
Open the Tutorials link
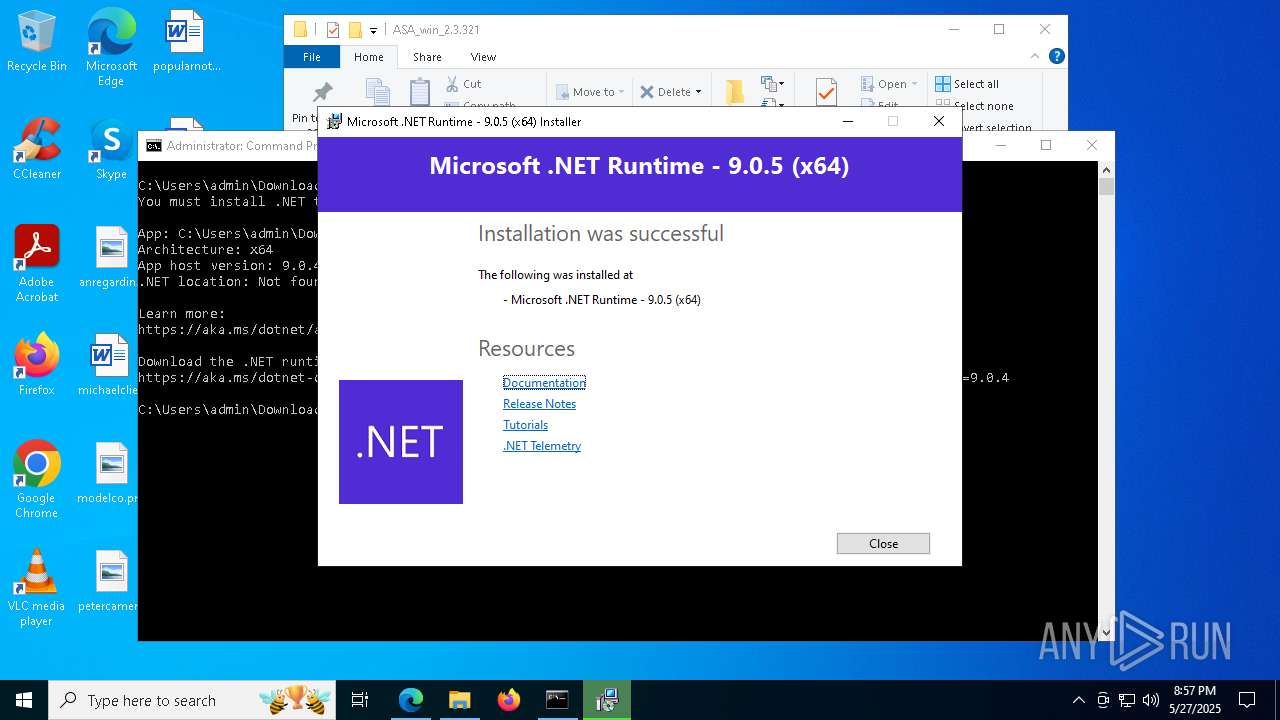pyautogui.click(x=525, y=425)
